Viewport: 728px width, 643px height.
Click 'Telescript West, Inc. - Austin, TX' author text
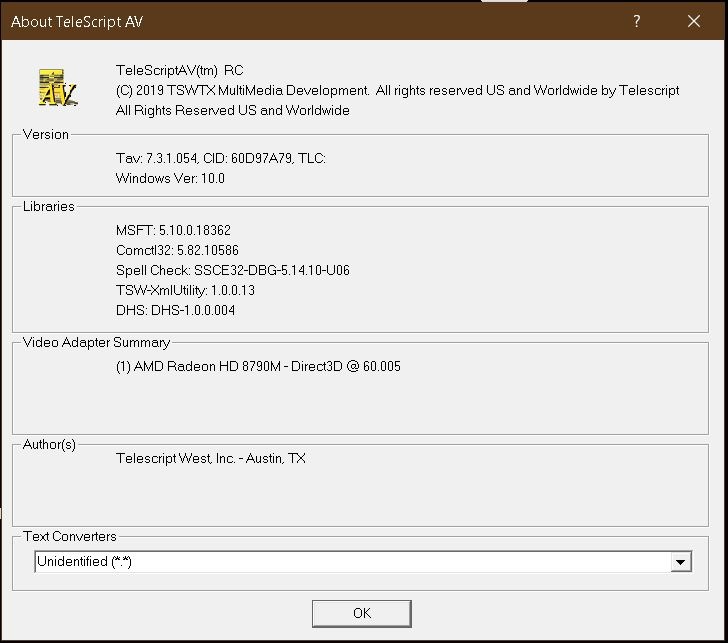[210, 458]
